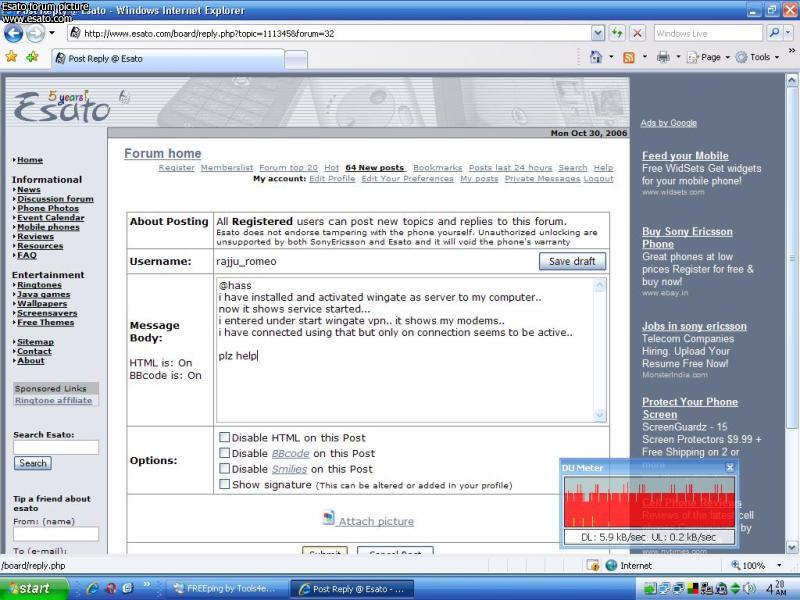Open the Jobs in sony ericsson ad
This screenshot has width=800, height=600.
[x=694, y=326]
